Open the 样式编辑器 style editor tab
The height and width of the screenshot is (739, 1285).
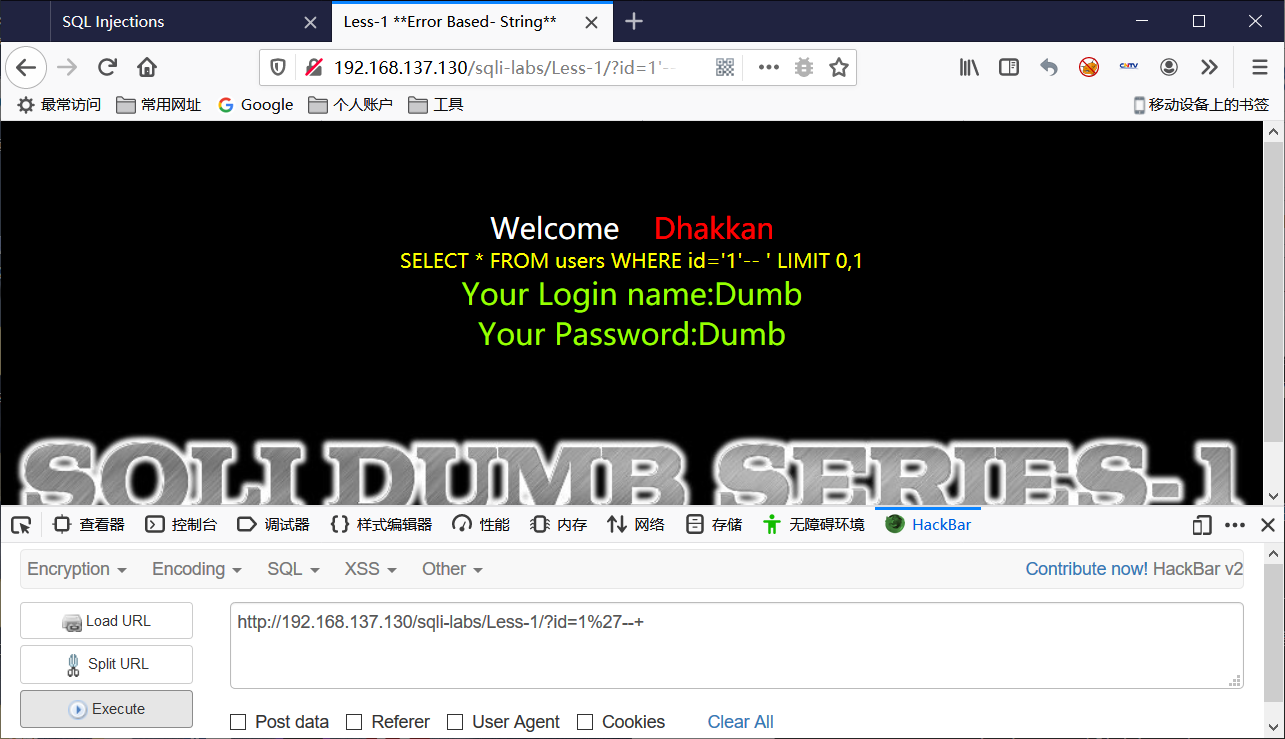(382, 524)
